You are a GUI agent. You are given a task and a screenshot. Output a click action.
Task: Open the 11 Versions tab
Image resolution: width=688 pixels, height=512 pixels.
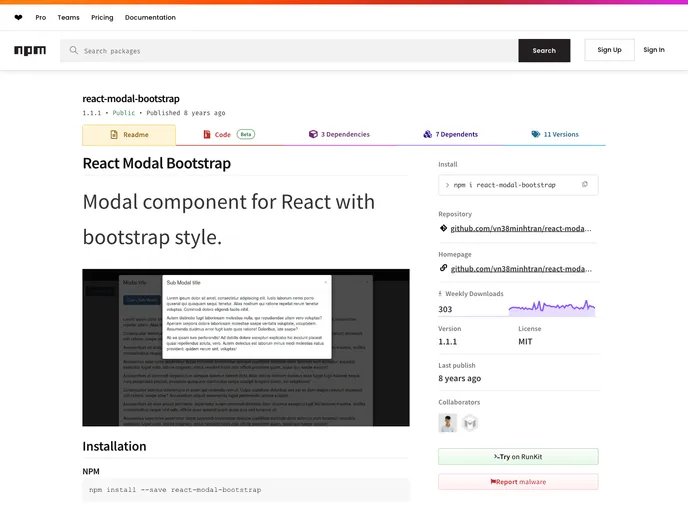tap(555, 134)
